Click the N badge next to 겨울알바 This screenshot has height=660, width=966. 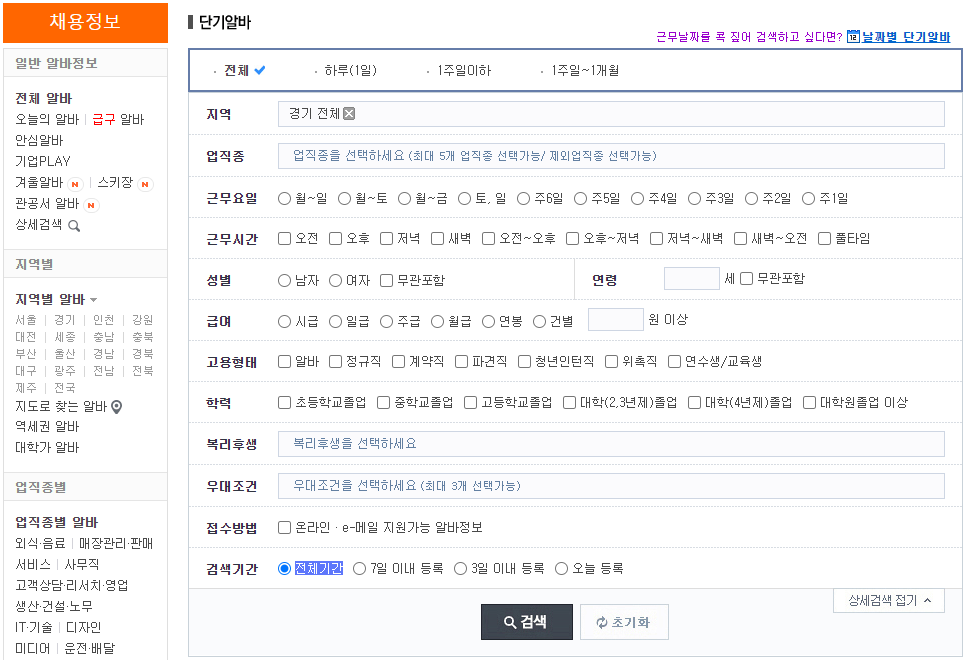tap(75, 184)
